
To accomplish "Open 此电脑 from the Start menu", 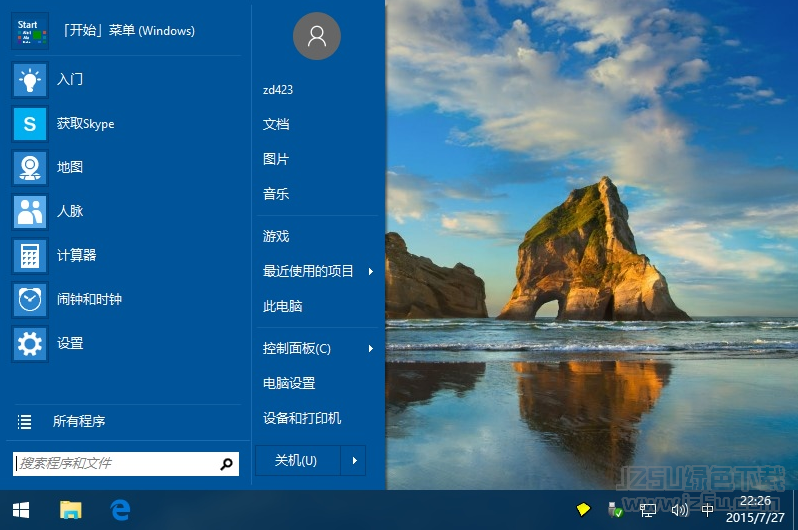I will [282, 306].
